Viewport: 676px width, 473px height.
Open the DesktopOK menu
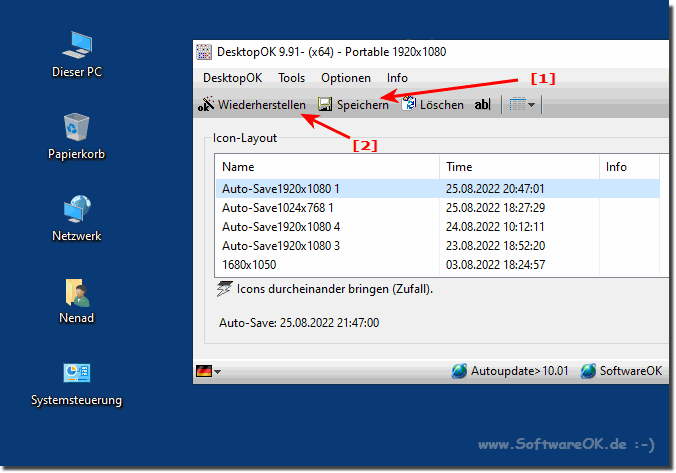point(232,78)
